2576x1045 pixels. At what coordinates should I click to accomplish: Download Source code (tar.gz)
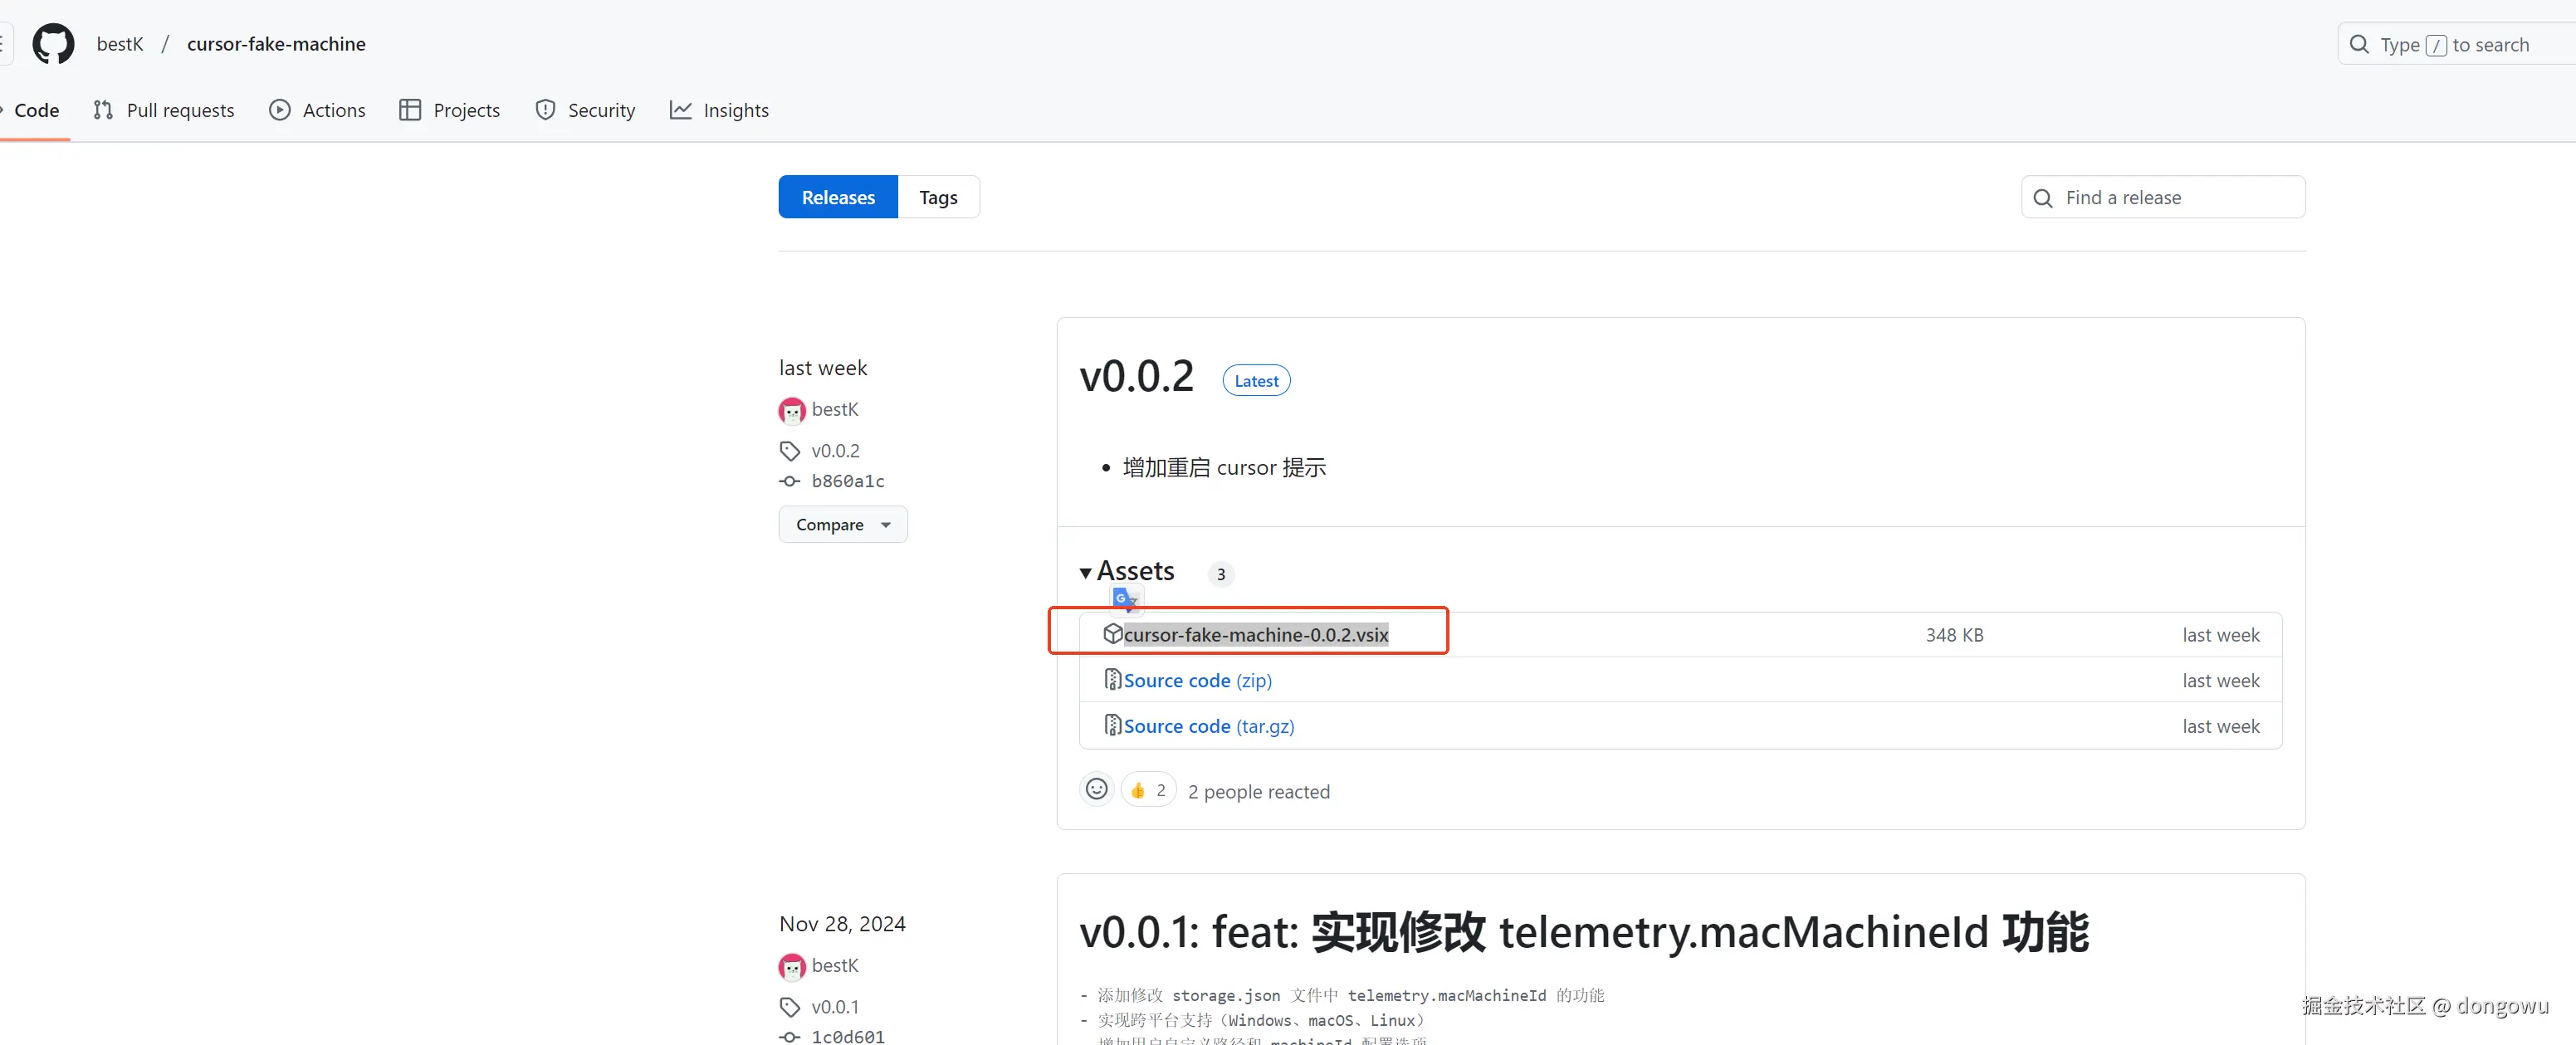pyautogui.click(x=1207, y=727)
